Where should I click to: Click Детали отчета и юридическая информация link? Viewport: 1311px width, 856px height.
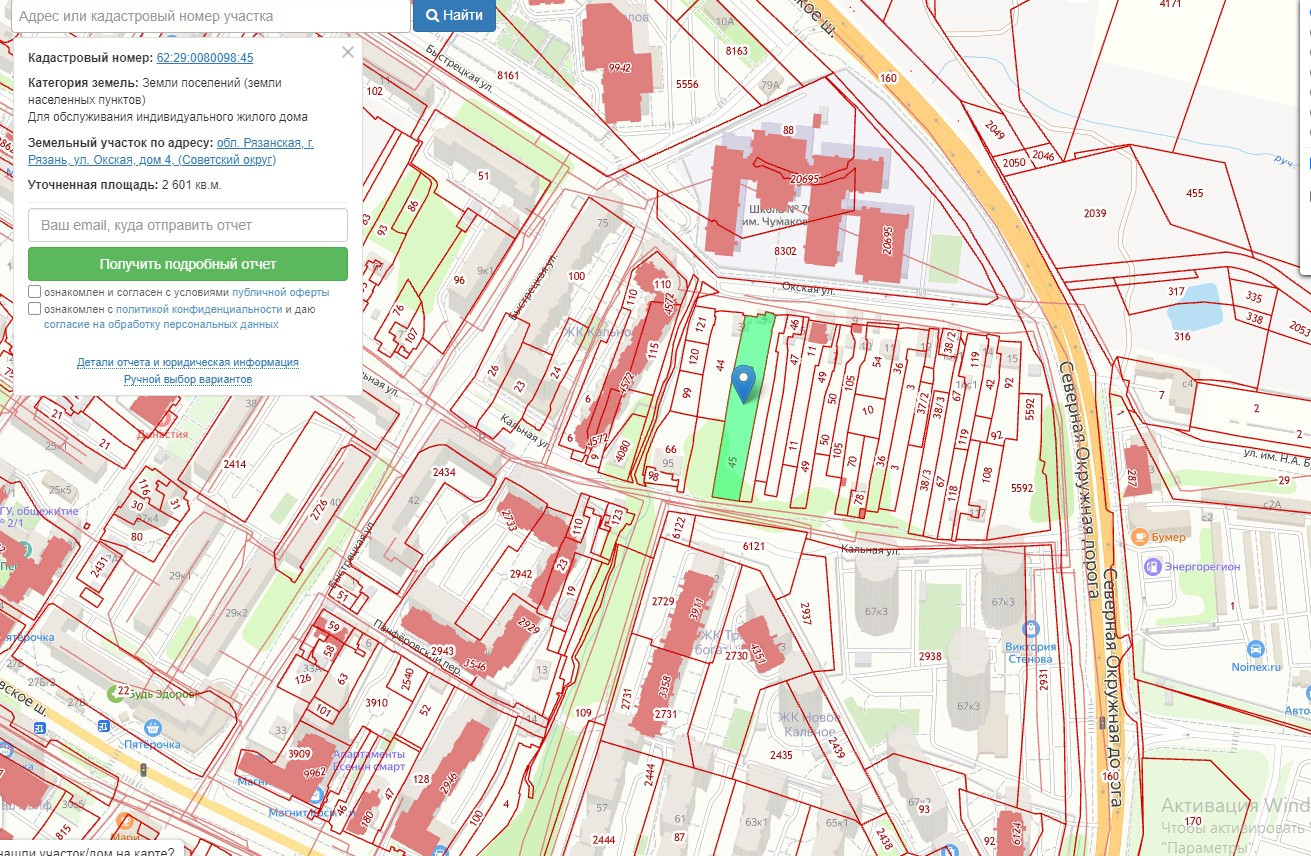pyautogui.click(x=188, y=362)
